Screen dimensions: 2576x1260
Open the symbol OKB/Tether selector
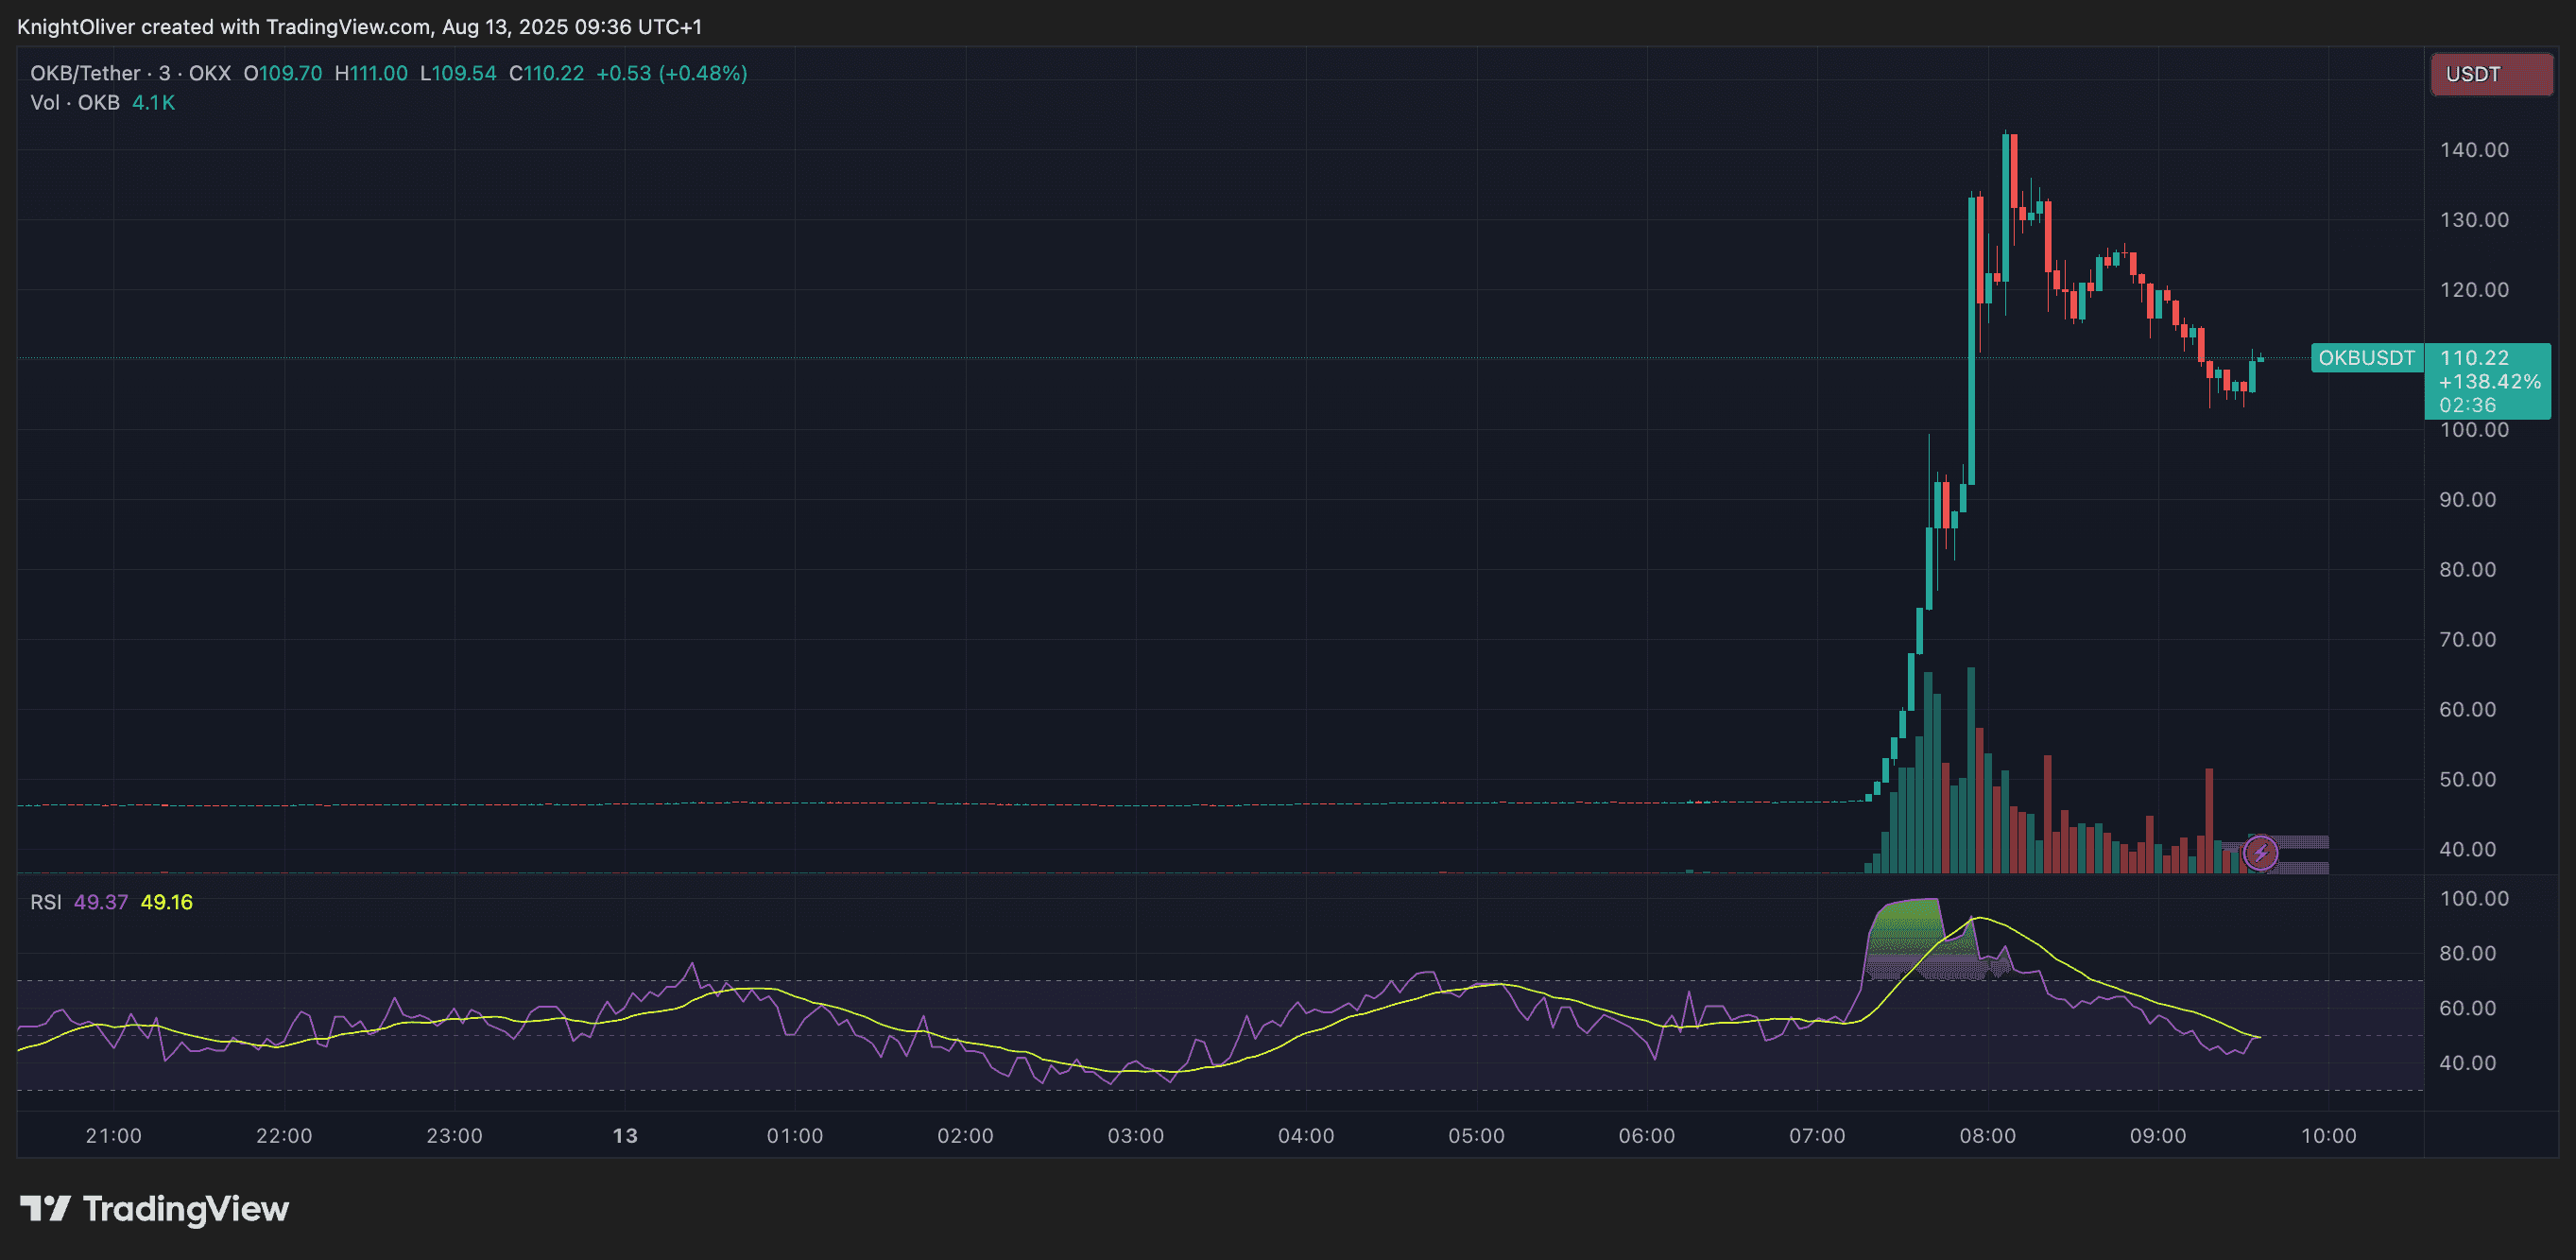coord(84,72)
